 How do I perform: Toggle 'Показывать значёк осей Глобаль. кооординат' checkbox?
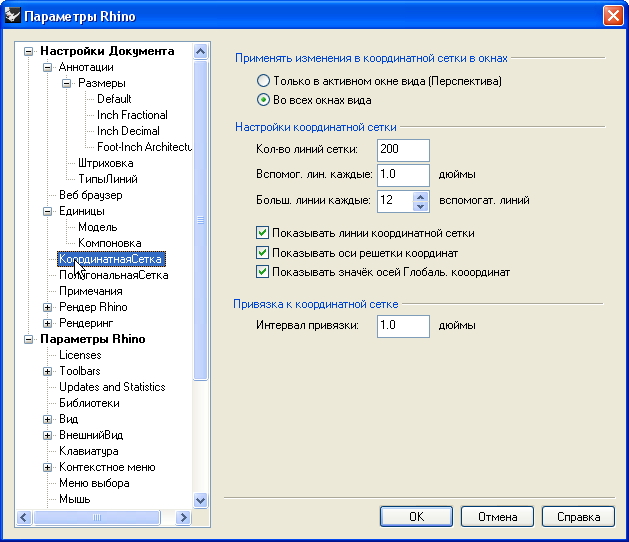[262, 272]
